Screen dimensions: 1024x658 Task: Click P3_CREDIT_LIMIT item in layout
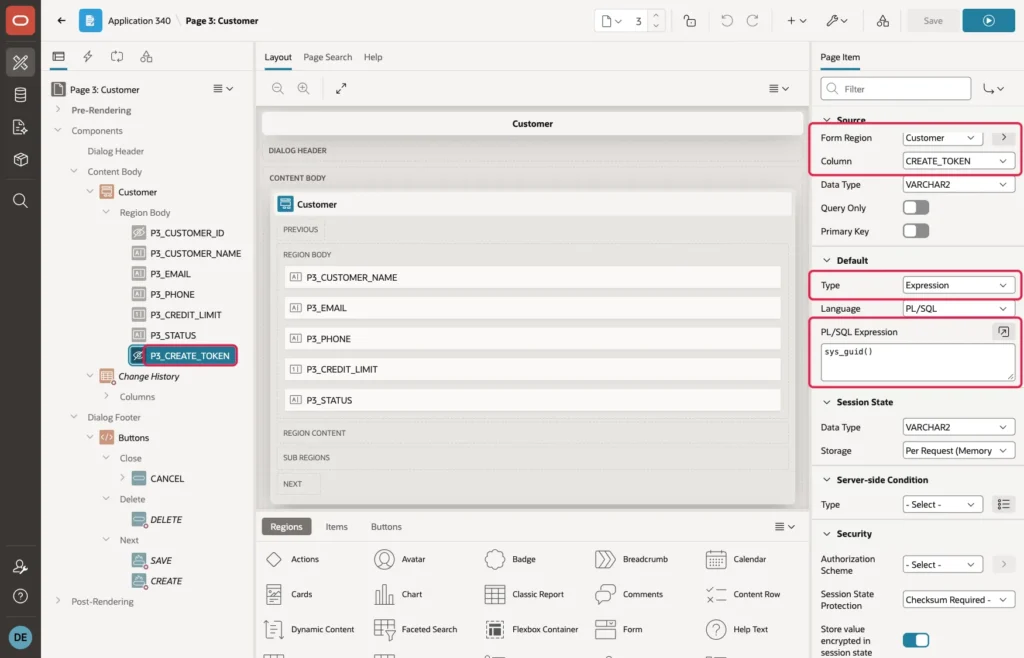[x=532, y=369]
